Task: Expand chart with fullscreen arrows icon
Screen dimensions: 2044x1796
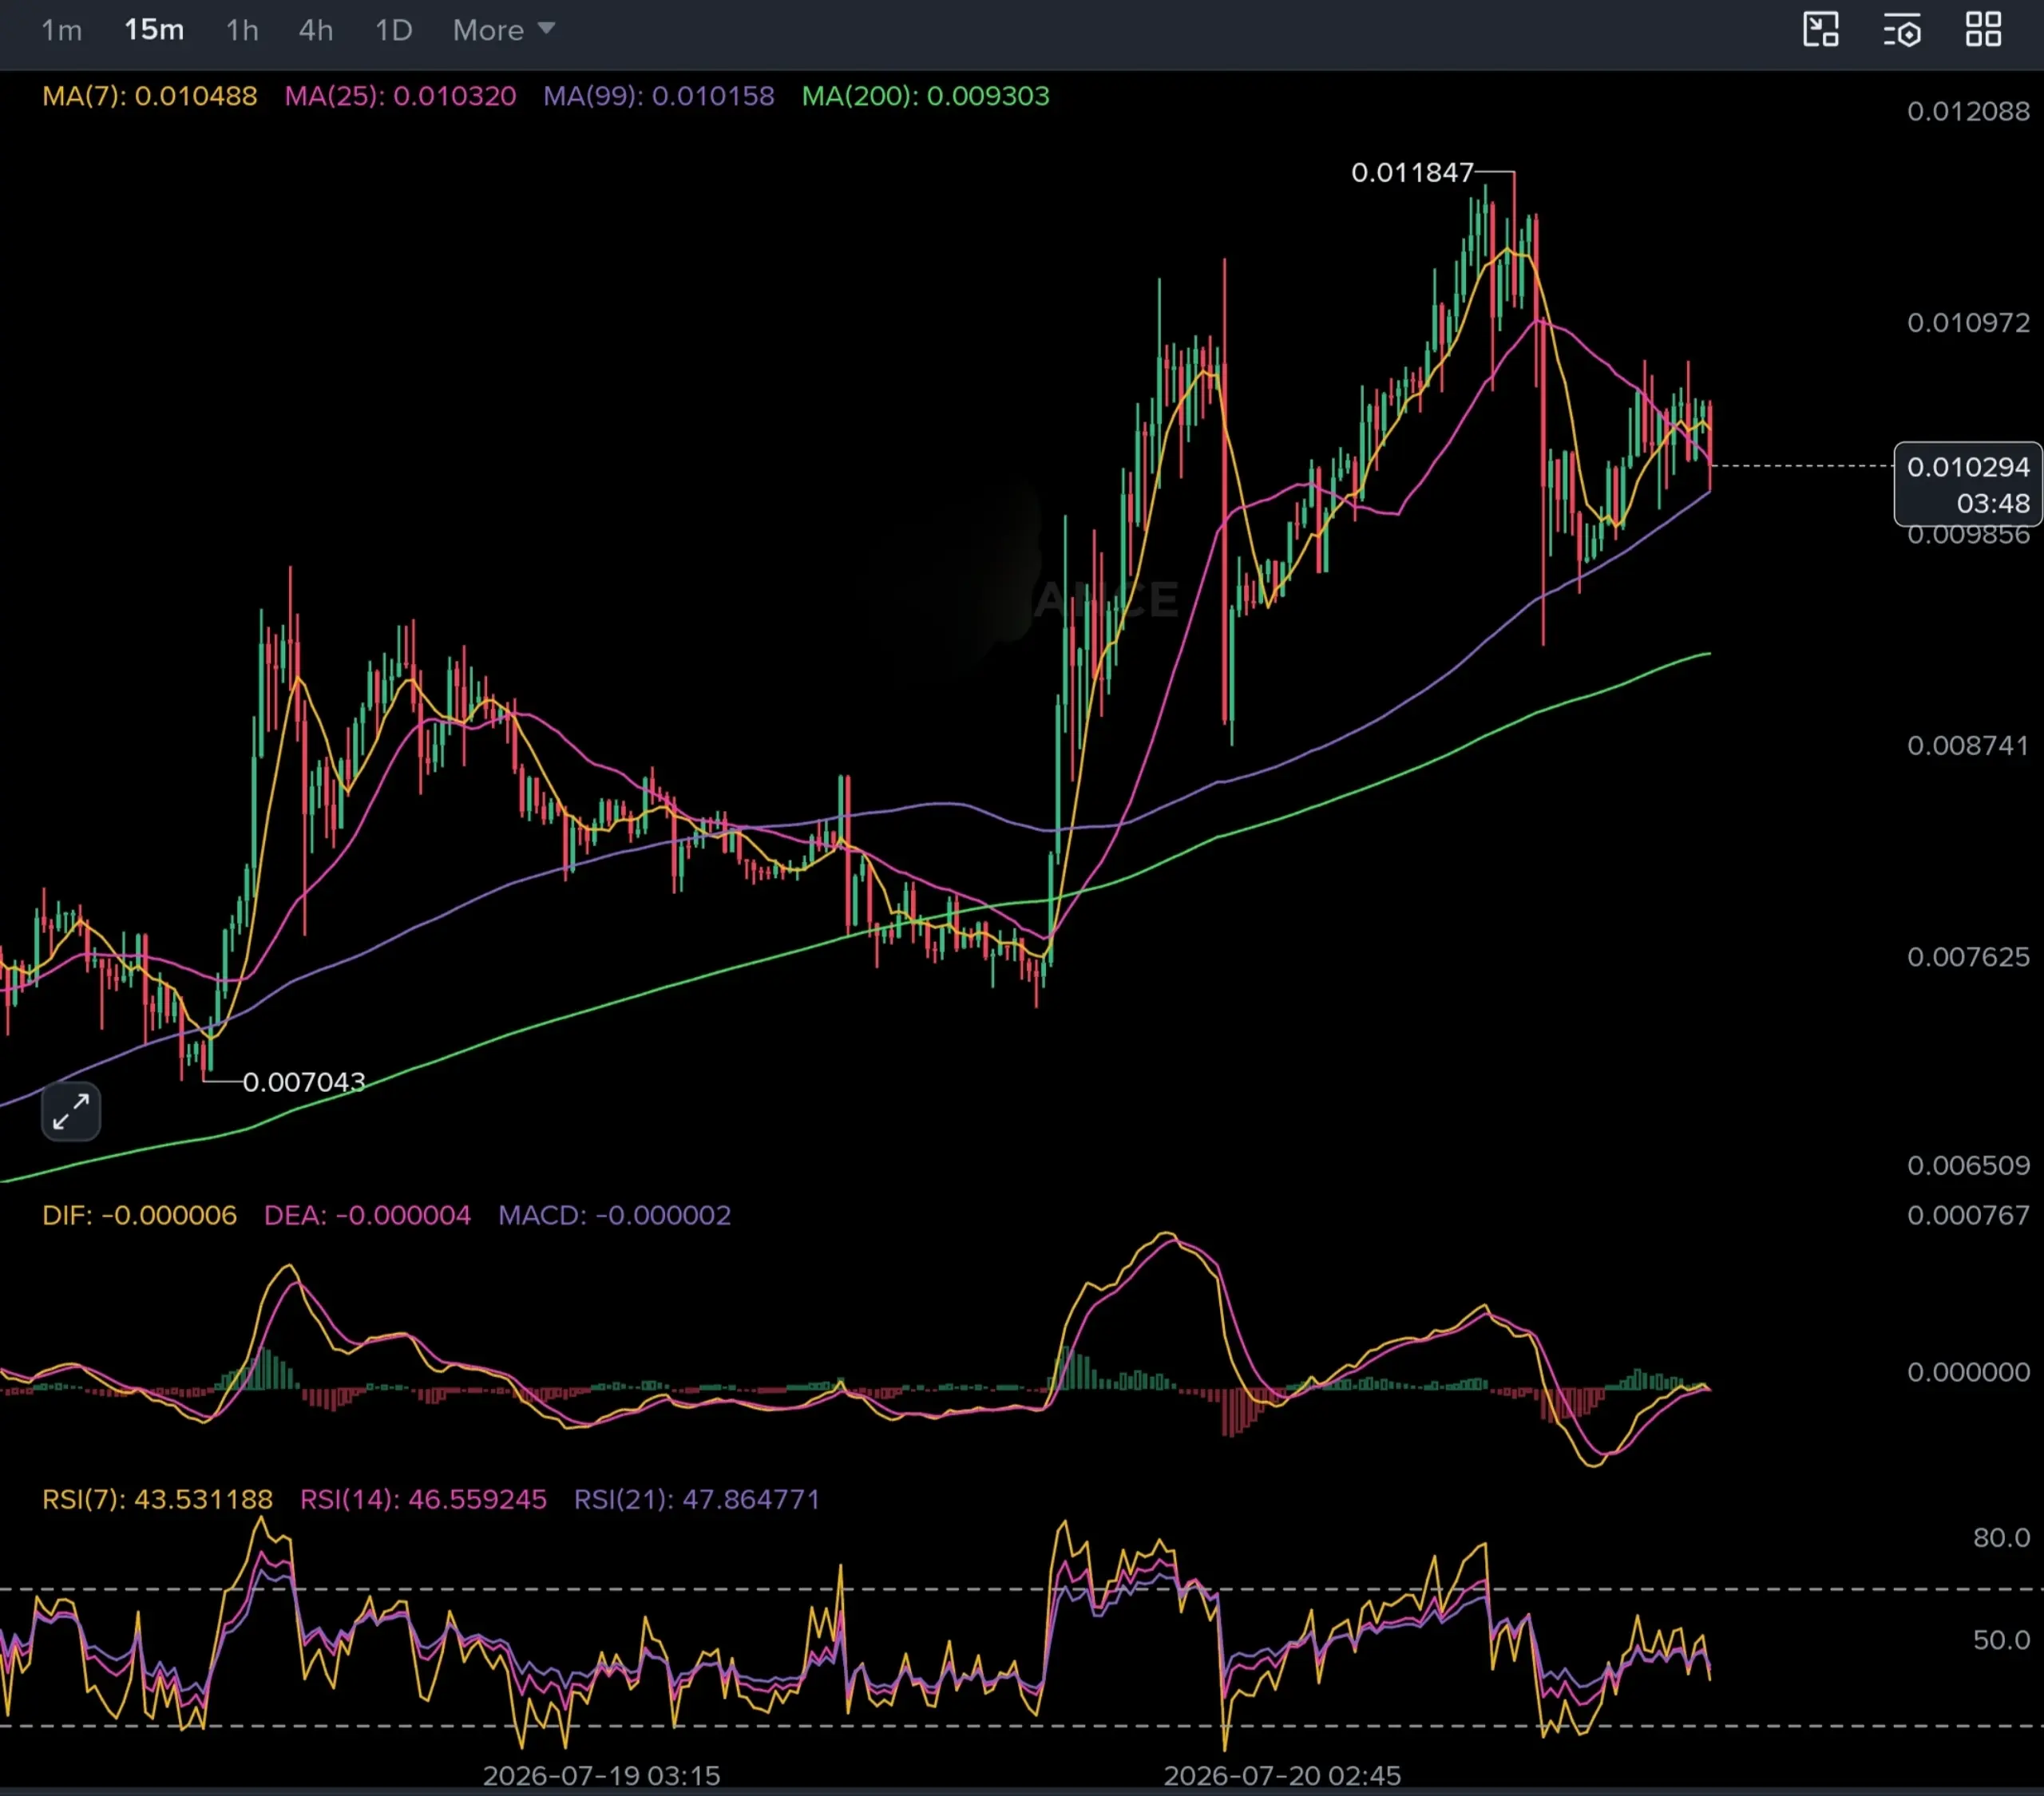Action: pos(71,1111)
